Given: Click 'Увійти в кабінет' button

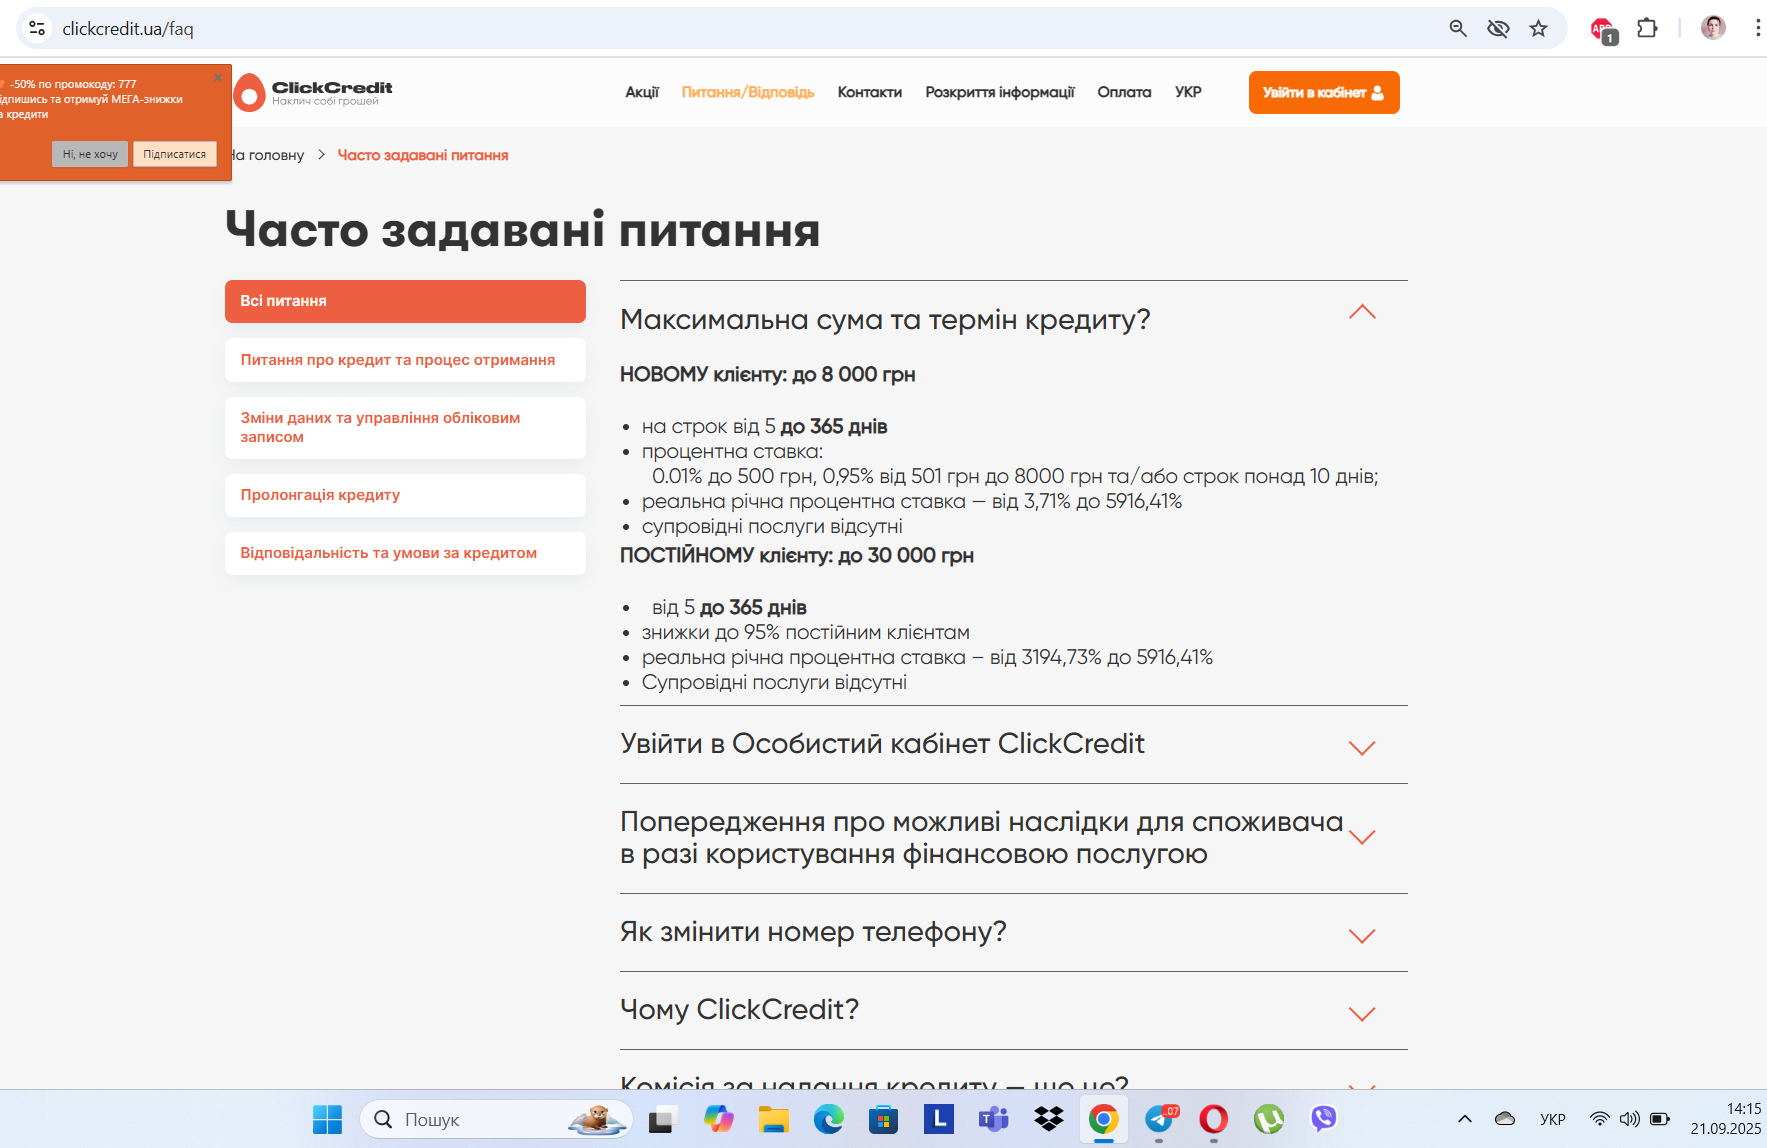Looking at the screenshot, I should coord(1324,92).
